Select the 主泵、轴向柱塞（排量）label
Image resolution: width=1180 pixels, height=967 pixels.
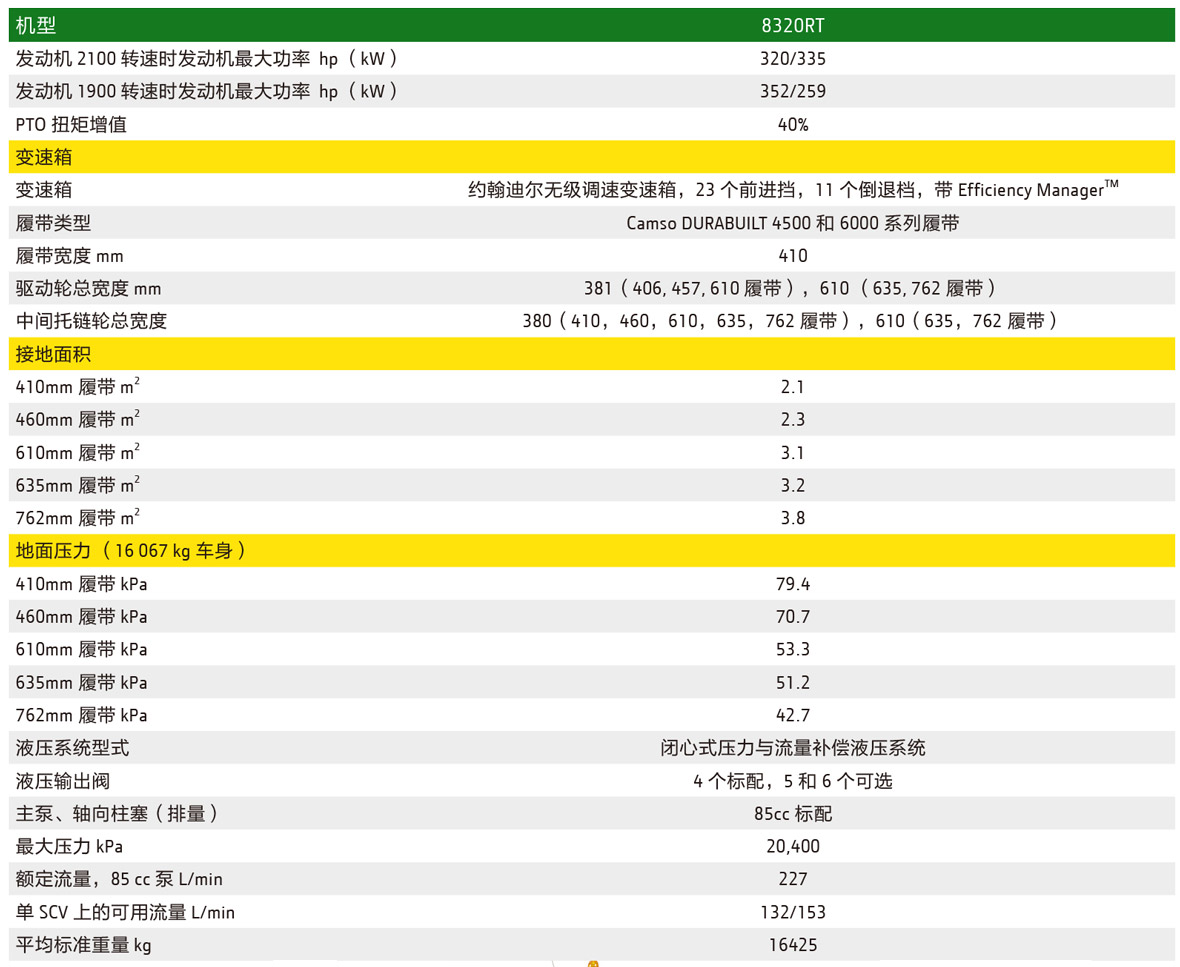tap(118, 813)
